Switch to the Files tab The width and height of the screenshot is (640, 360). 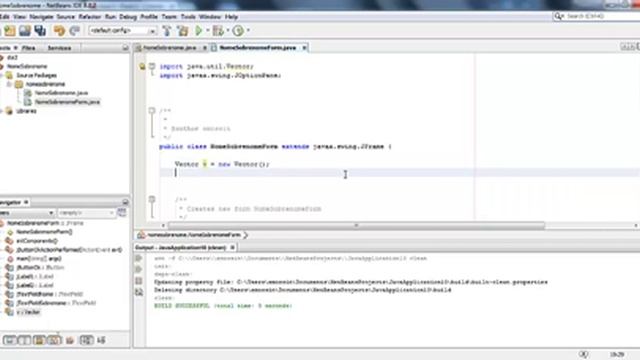coord(28,48)
